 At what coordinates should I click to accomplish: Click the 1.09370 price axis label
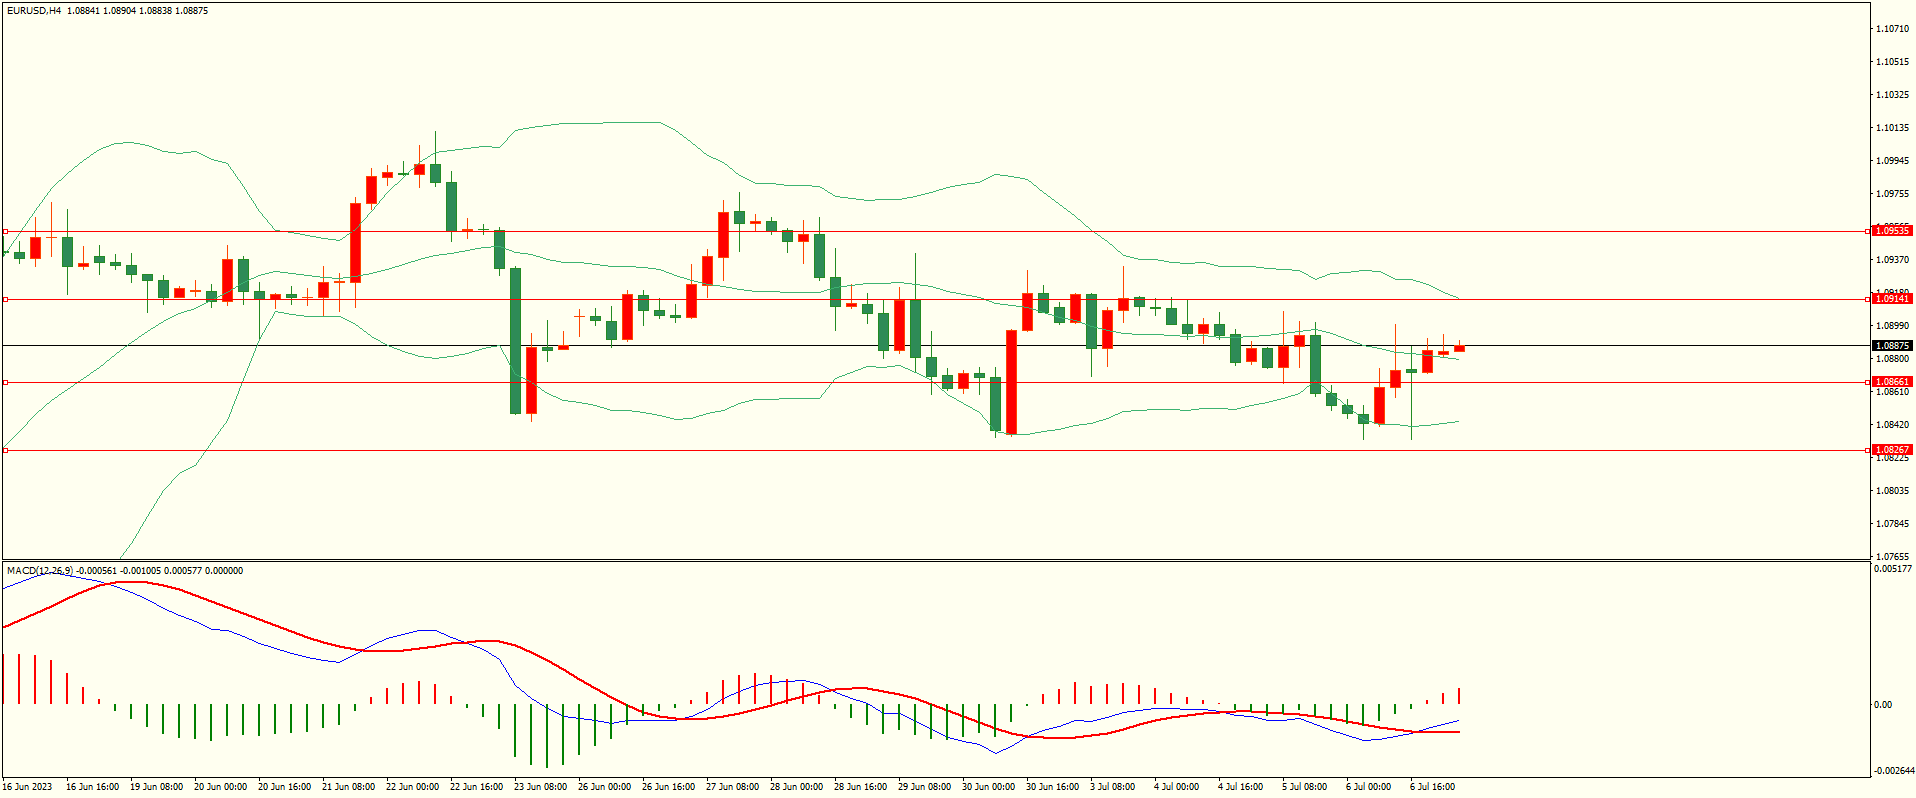click(1892, 260)
